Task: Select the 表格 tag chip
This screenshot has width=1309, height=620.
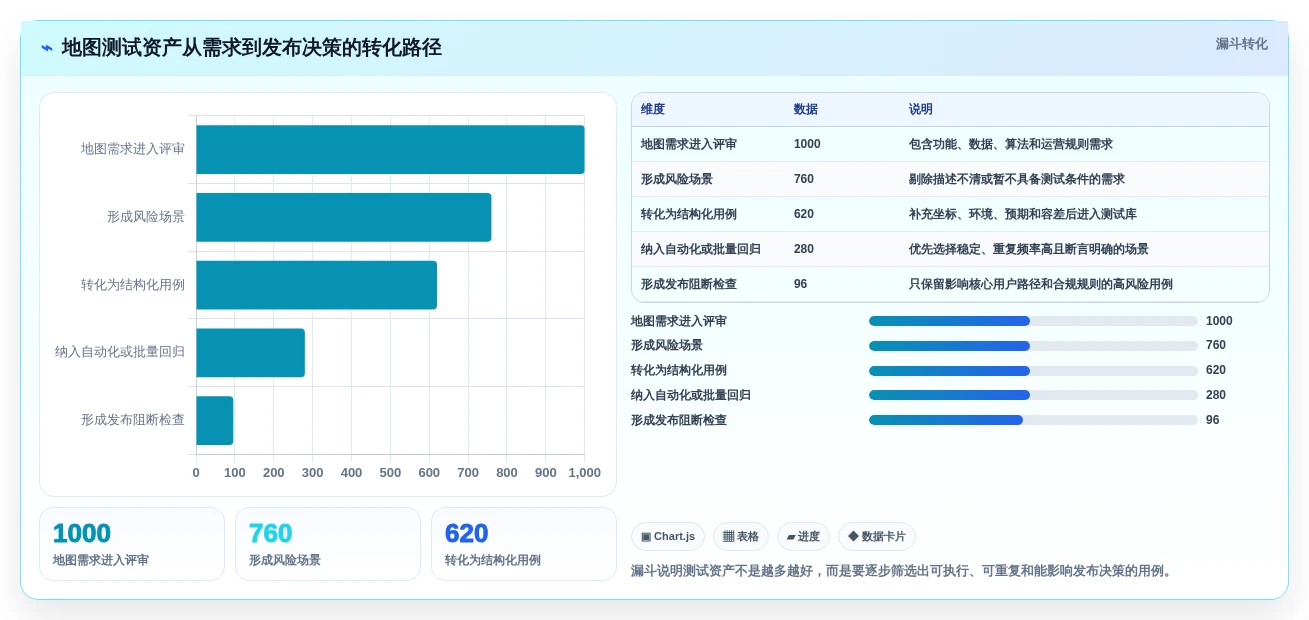Action: click(741, 536)
